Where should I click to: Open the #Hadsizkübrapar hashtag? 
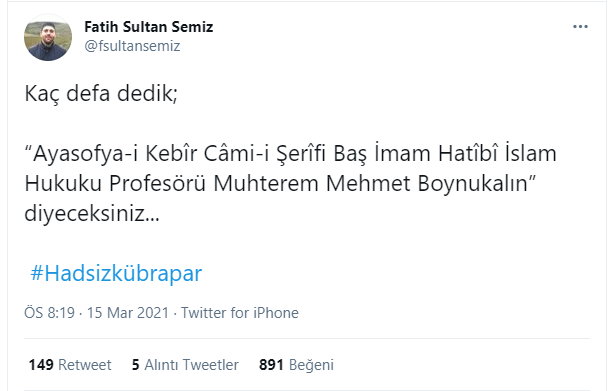point(116,273)
